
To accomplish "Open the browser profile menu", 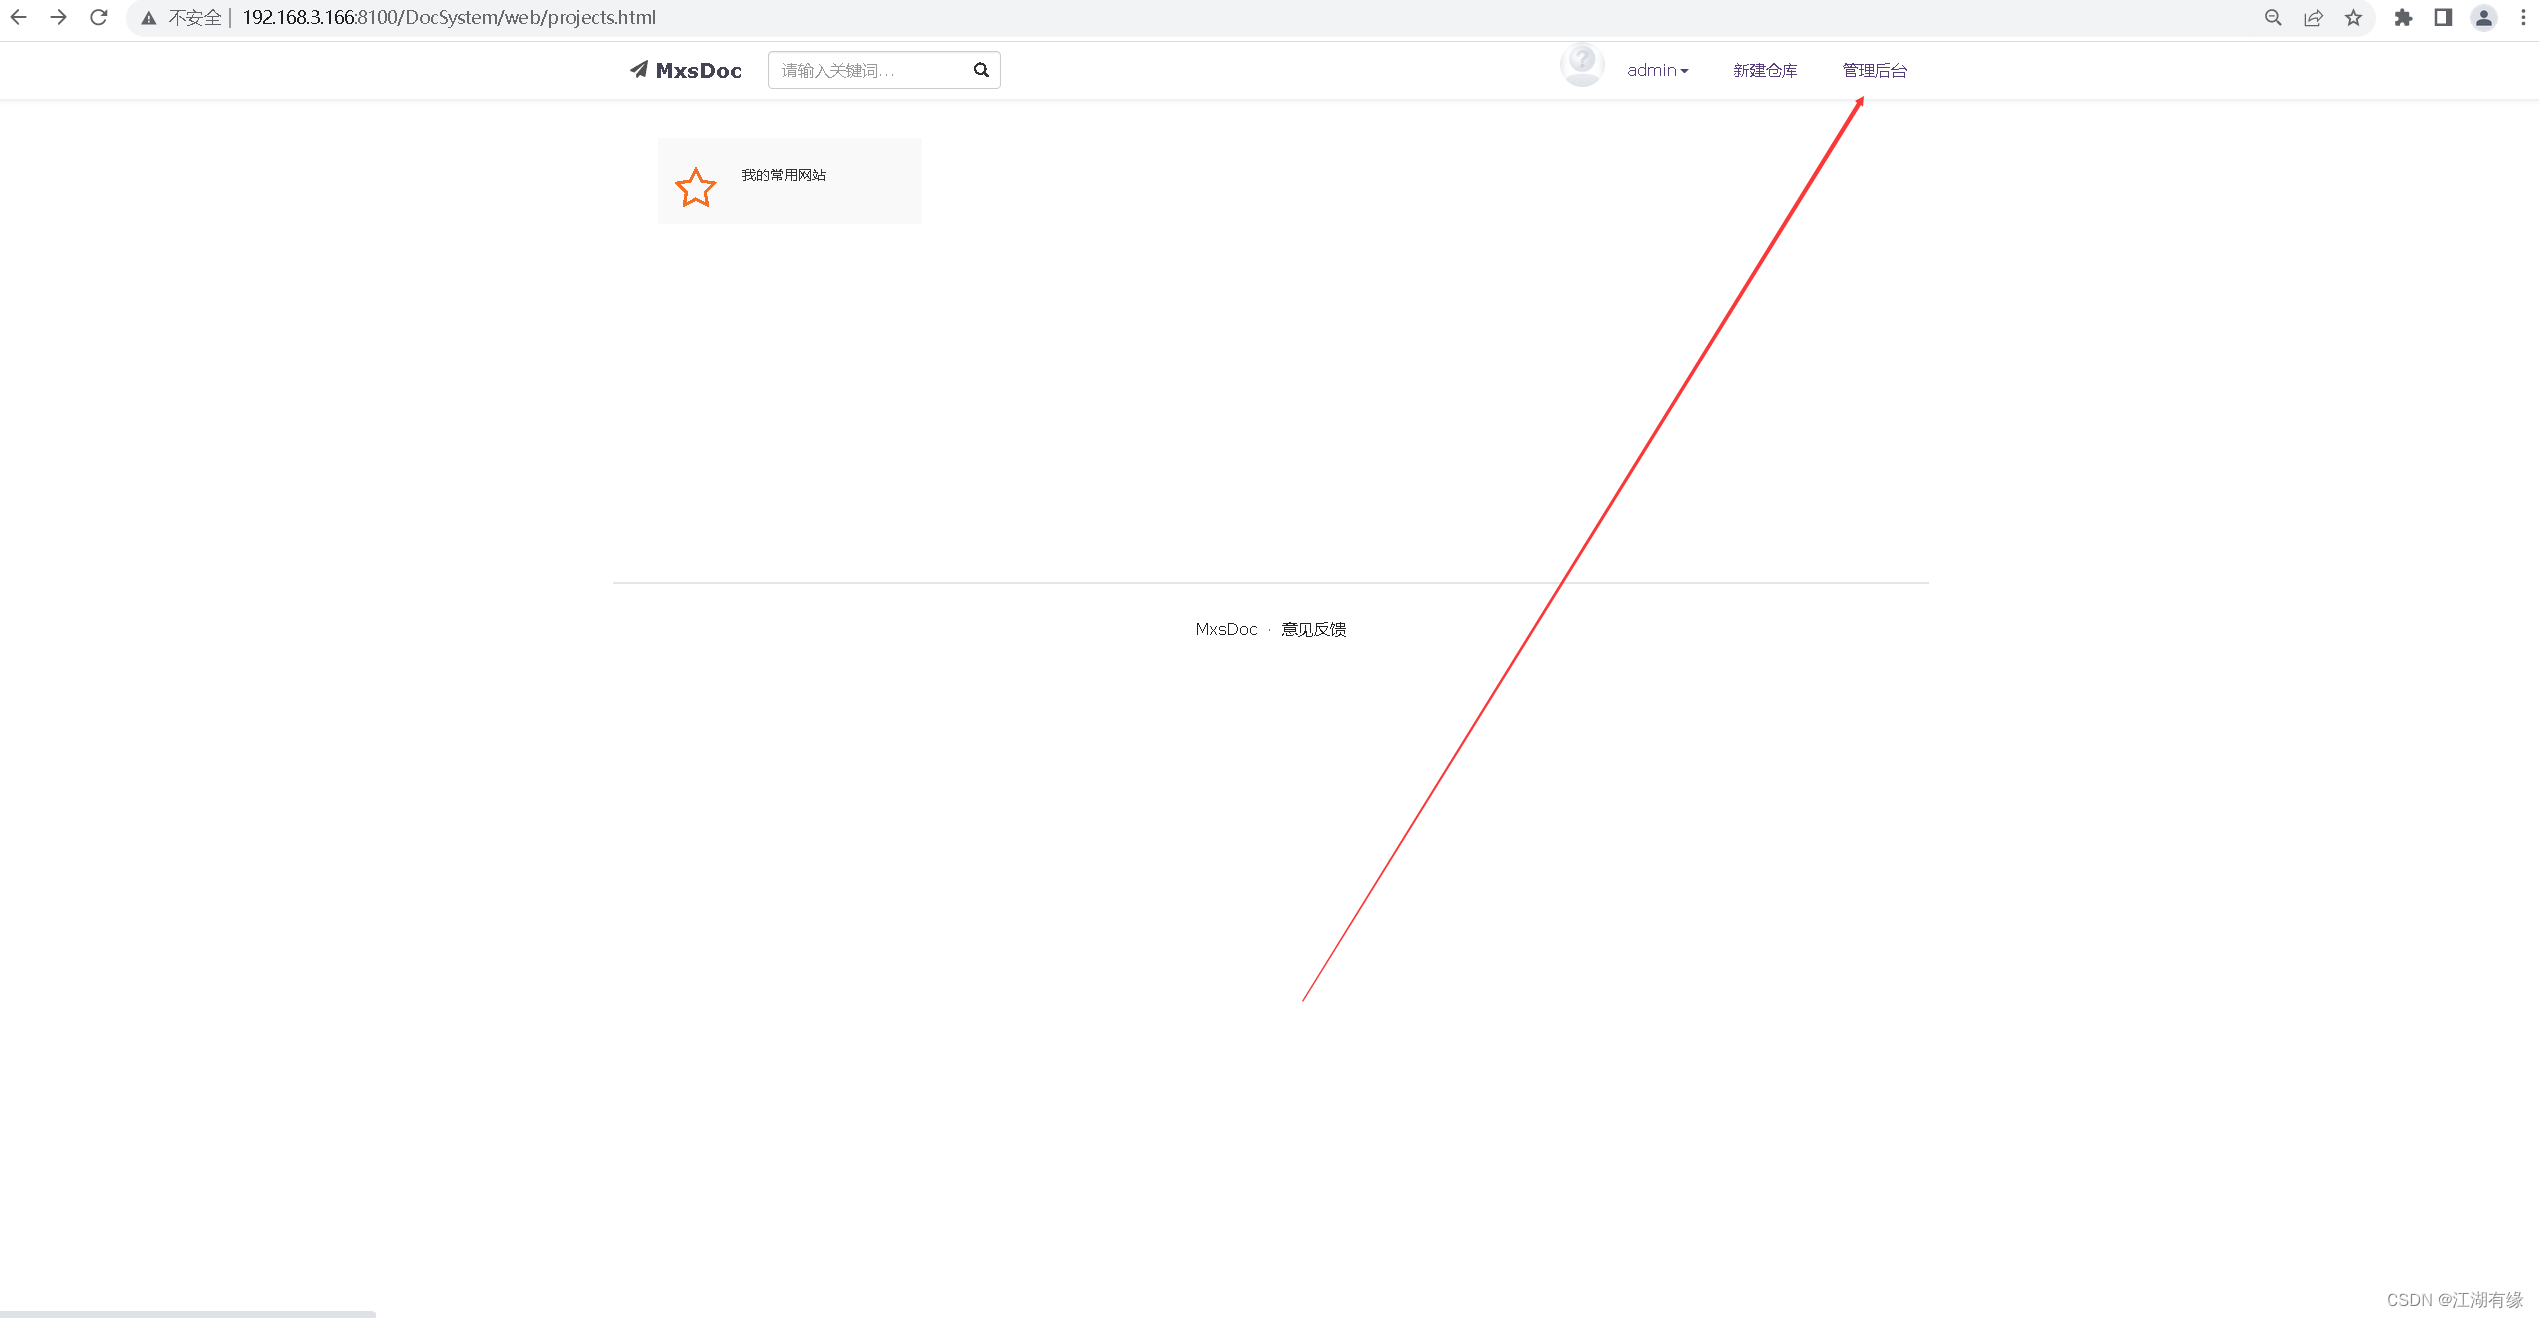I will tap(2483, 17).
